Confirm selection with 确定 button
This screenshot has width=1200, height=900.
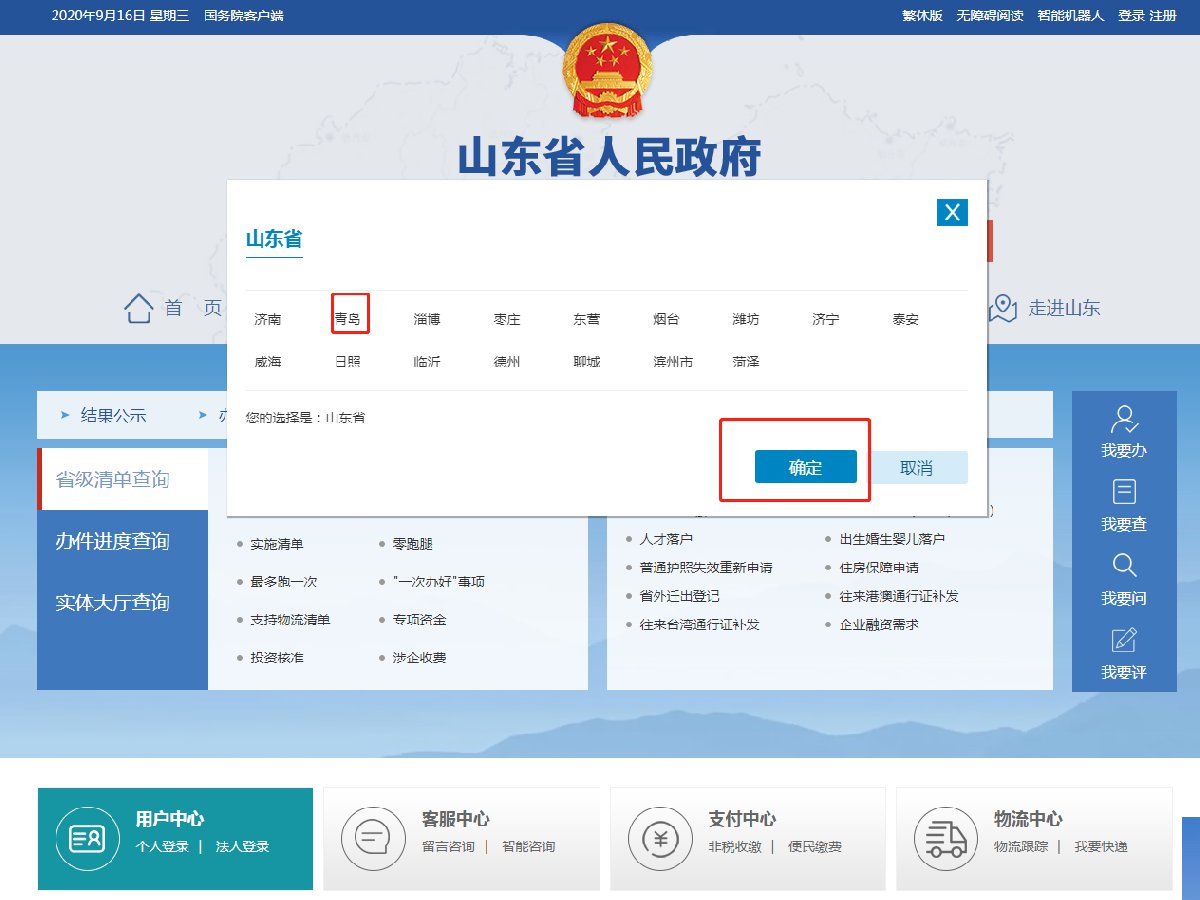point(805,467)
